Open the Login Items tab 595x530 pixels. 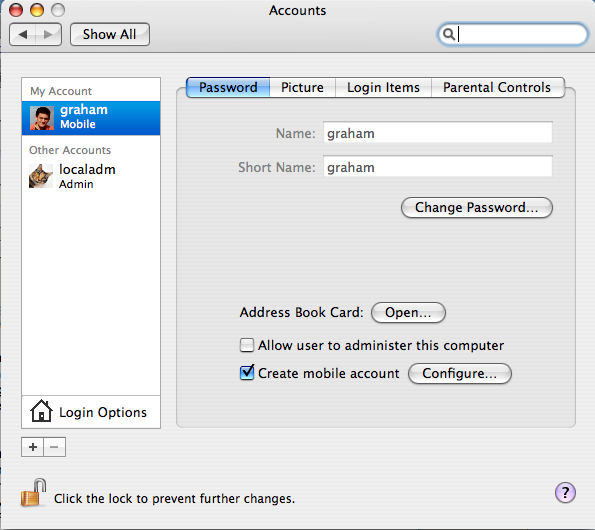[383, 88]
